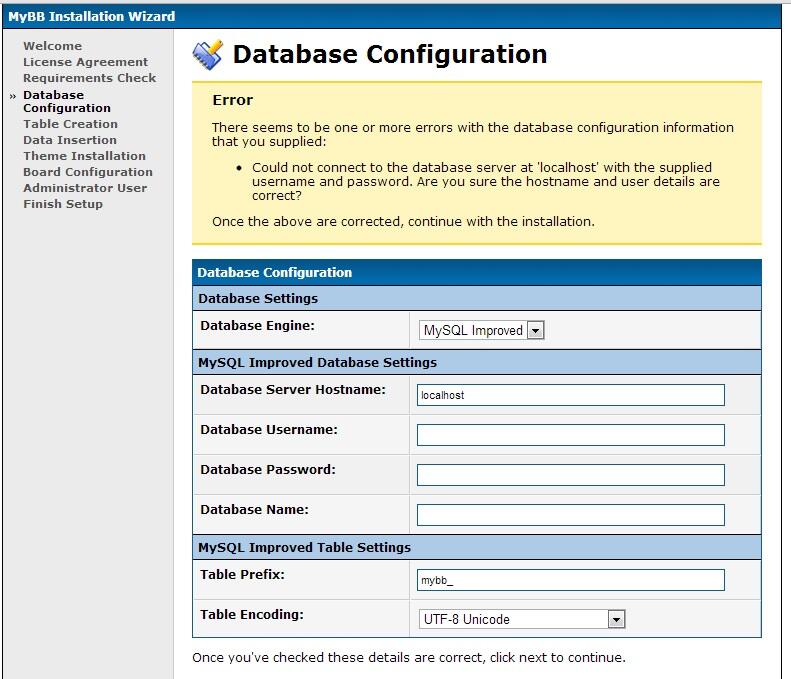
Task: Select Database Configuration step in sidebar
Action: point(67,101)
